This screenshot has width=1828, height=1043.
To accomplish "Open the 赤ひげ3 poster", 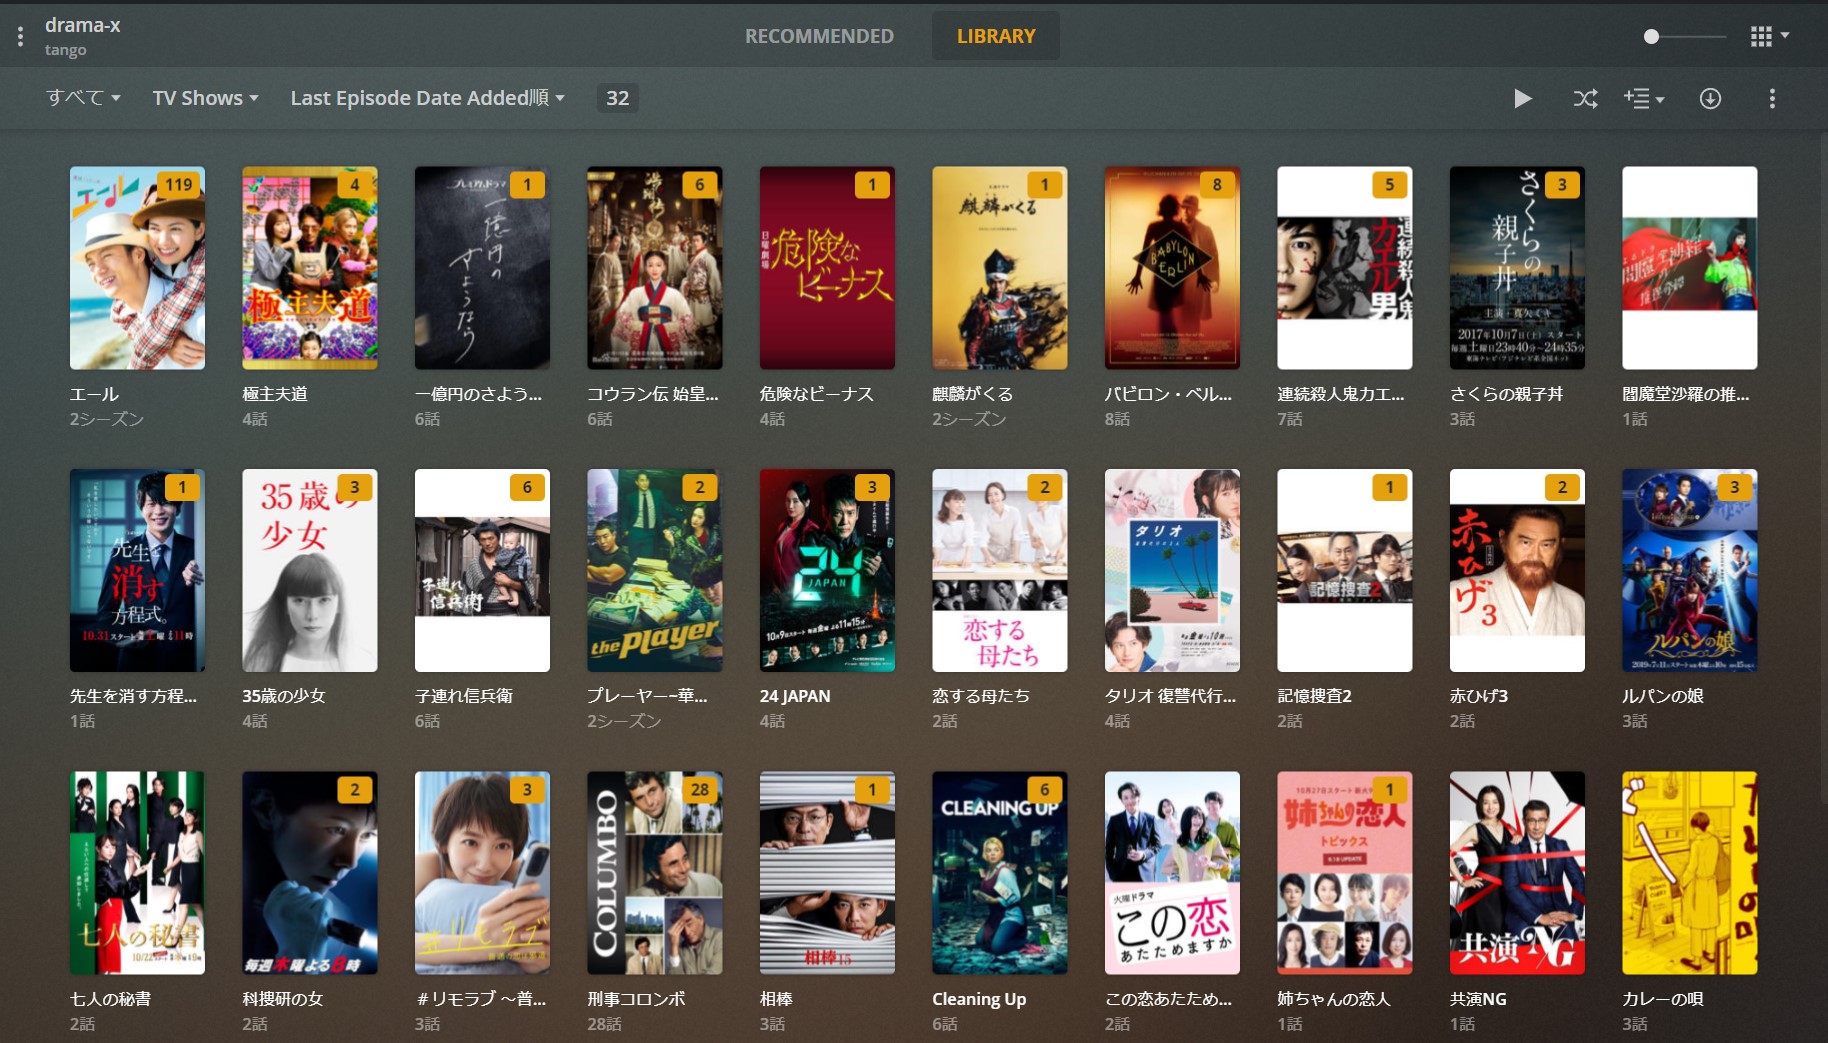I will point(1517,570).
